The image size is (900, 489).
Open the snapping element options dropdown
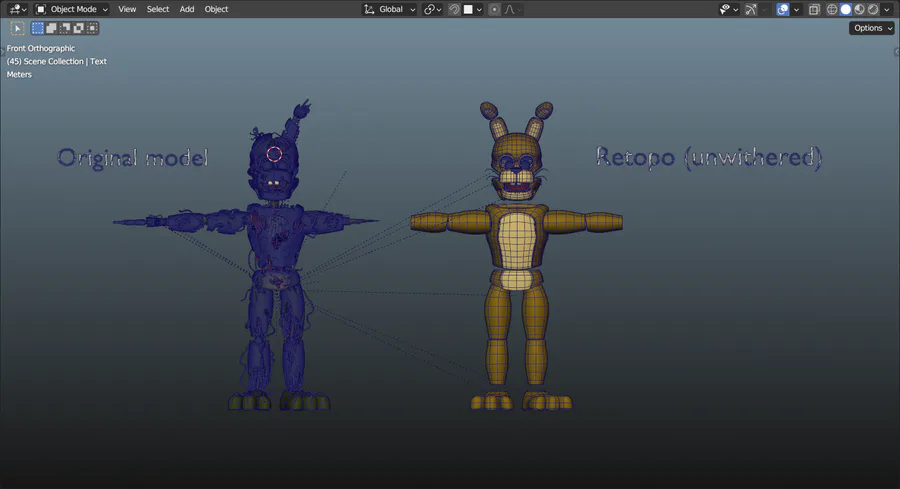[472, 9]
